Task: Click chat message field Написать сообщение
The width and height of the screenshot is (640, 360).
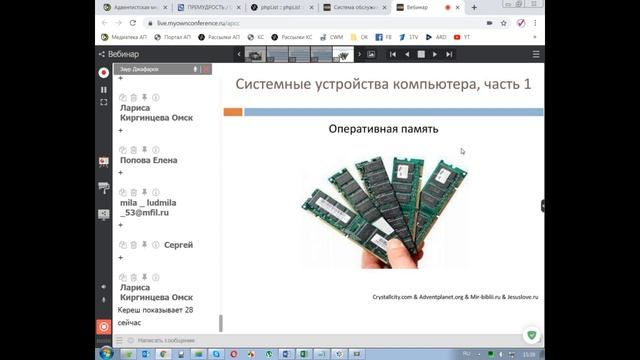Action: pyautogui.click(x=166, y=340)
